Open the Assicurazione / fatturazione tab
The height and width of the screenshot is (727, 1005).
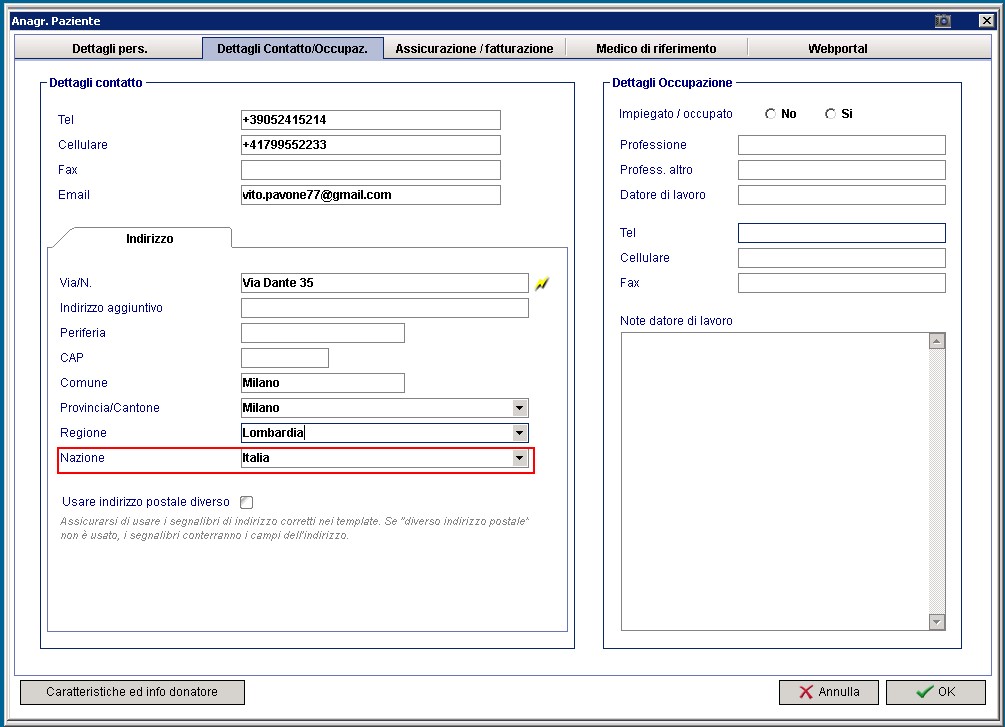click(474, 48)
